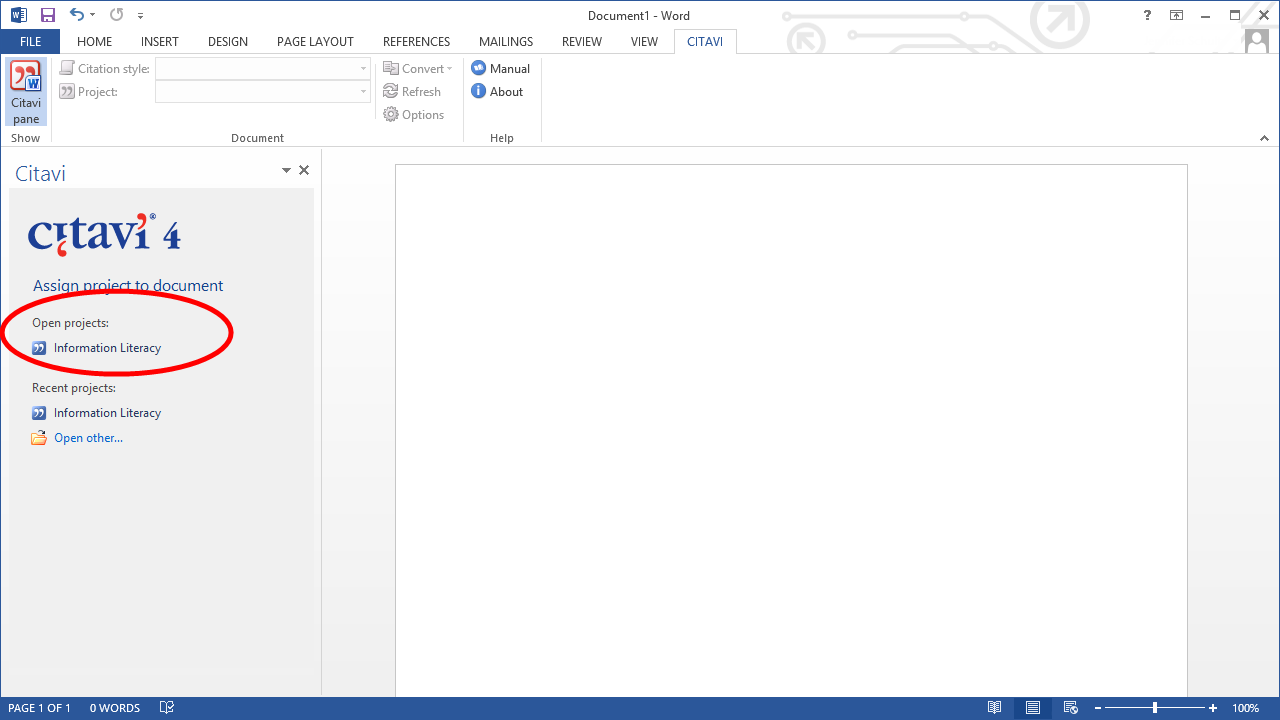Switch to Print Layout view
This screenshot has height=720, width=1280.
[x=1032, y=708]
